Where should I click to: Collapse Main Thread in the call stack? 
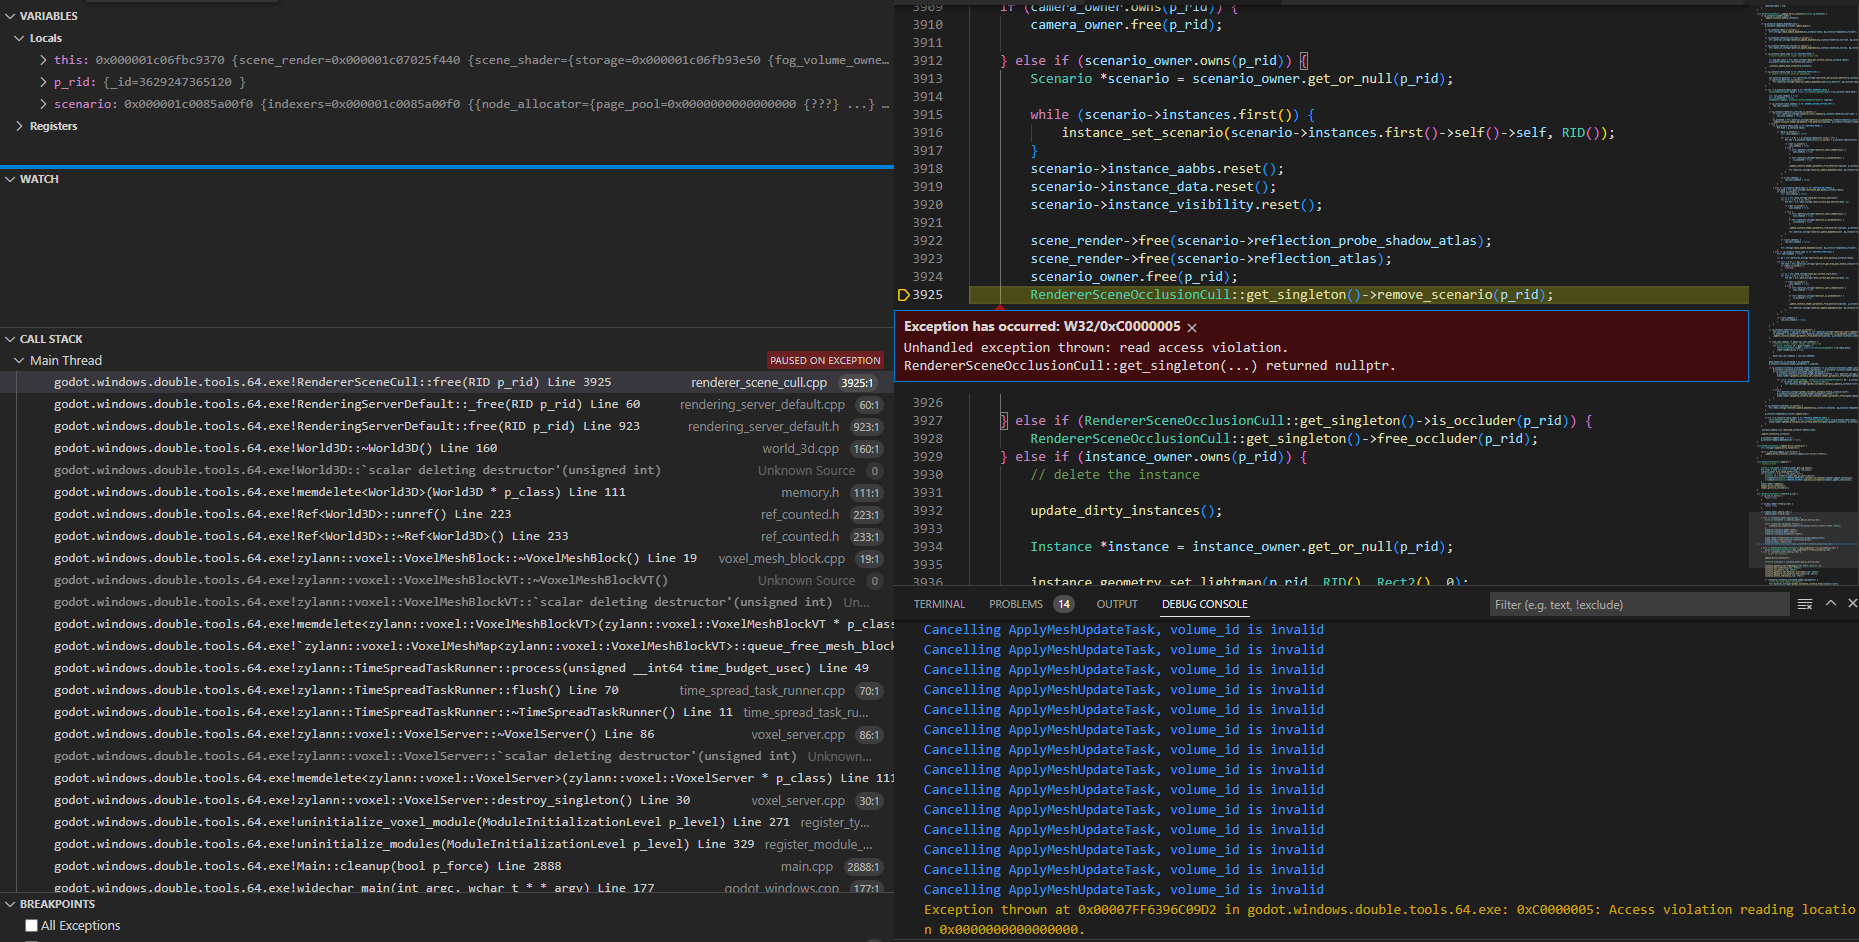[18, 360]
